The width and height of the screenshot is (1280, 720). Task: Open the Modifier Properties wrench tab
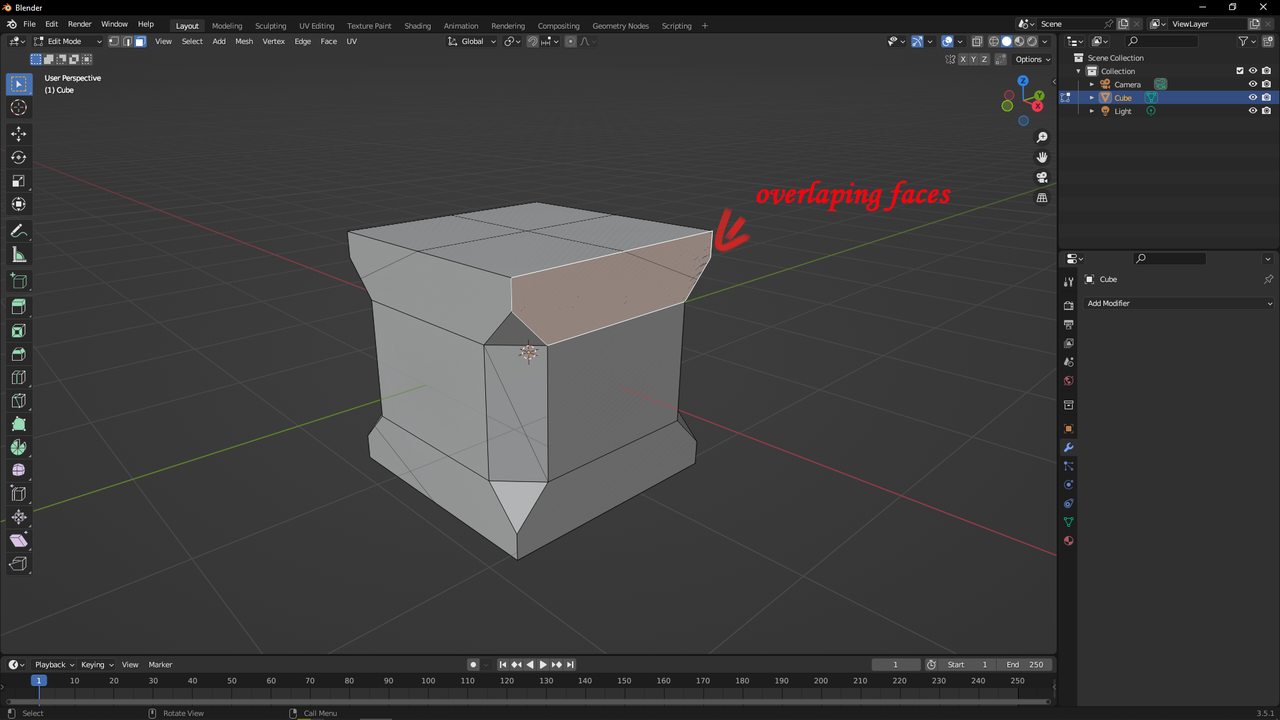tap(1068, 447)
